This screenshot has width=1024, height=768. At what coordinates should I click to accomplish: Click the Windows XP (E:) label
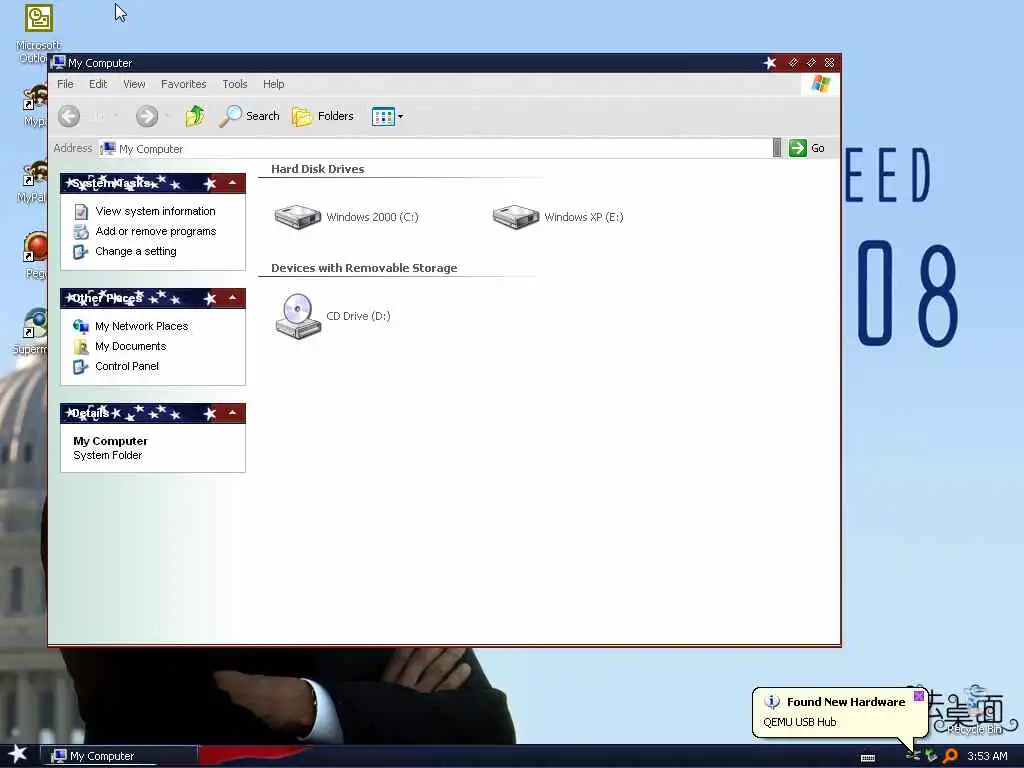pos(584,217)
